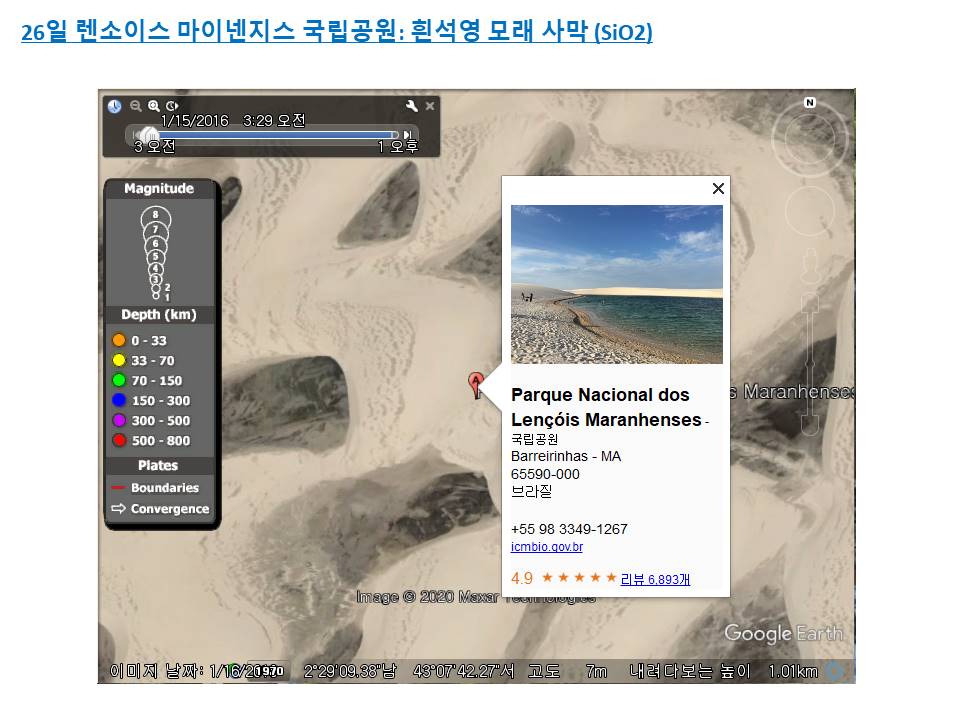Click the postal code 65590-000

point(545,474)
